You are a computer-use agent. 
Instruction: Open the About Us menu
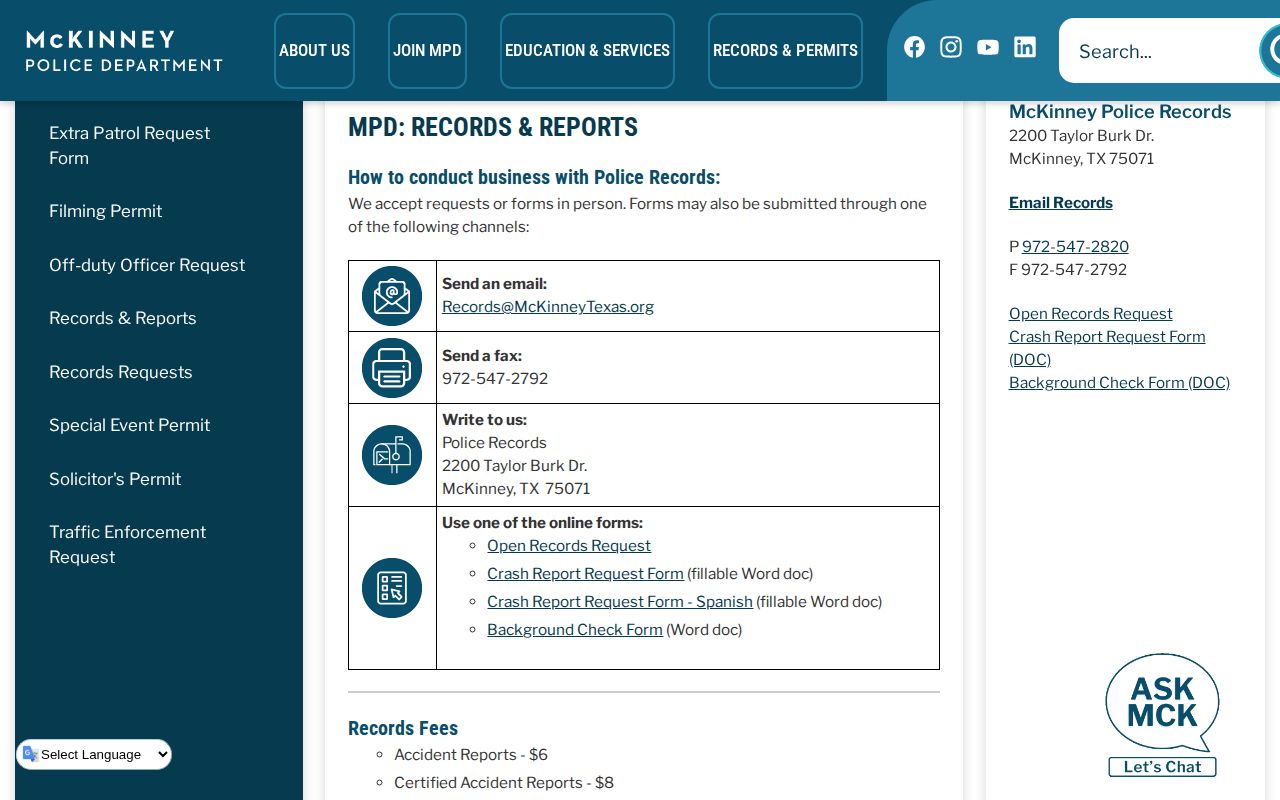click(x=314, y=51)
